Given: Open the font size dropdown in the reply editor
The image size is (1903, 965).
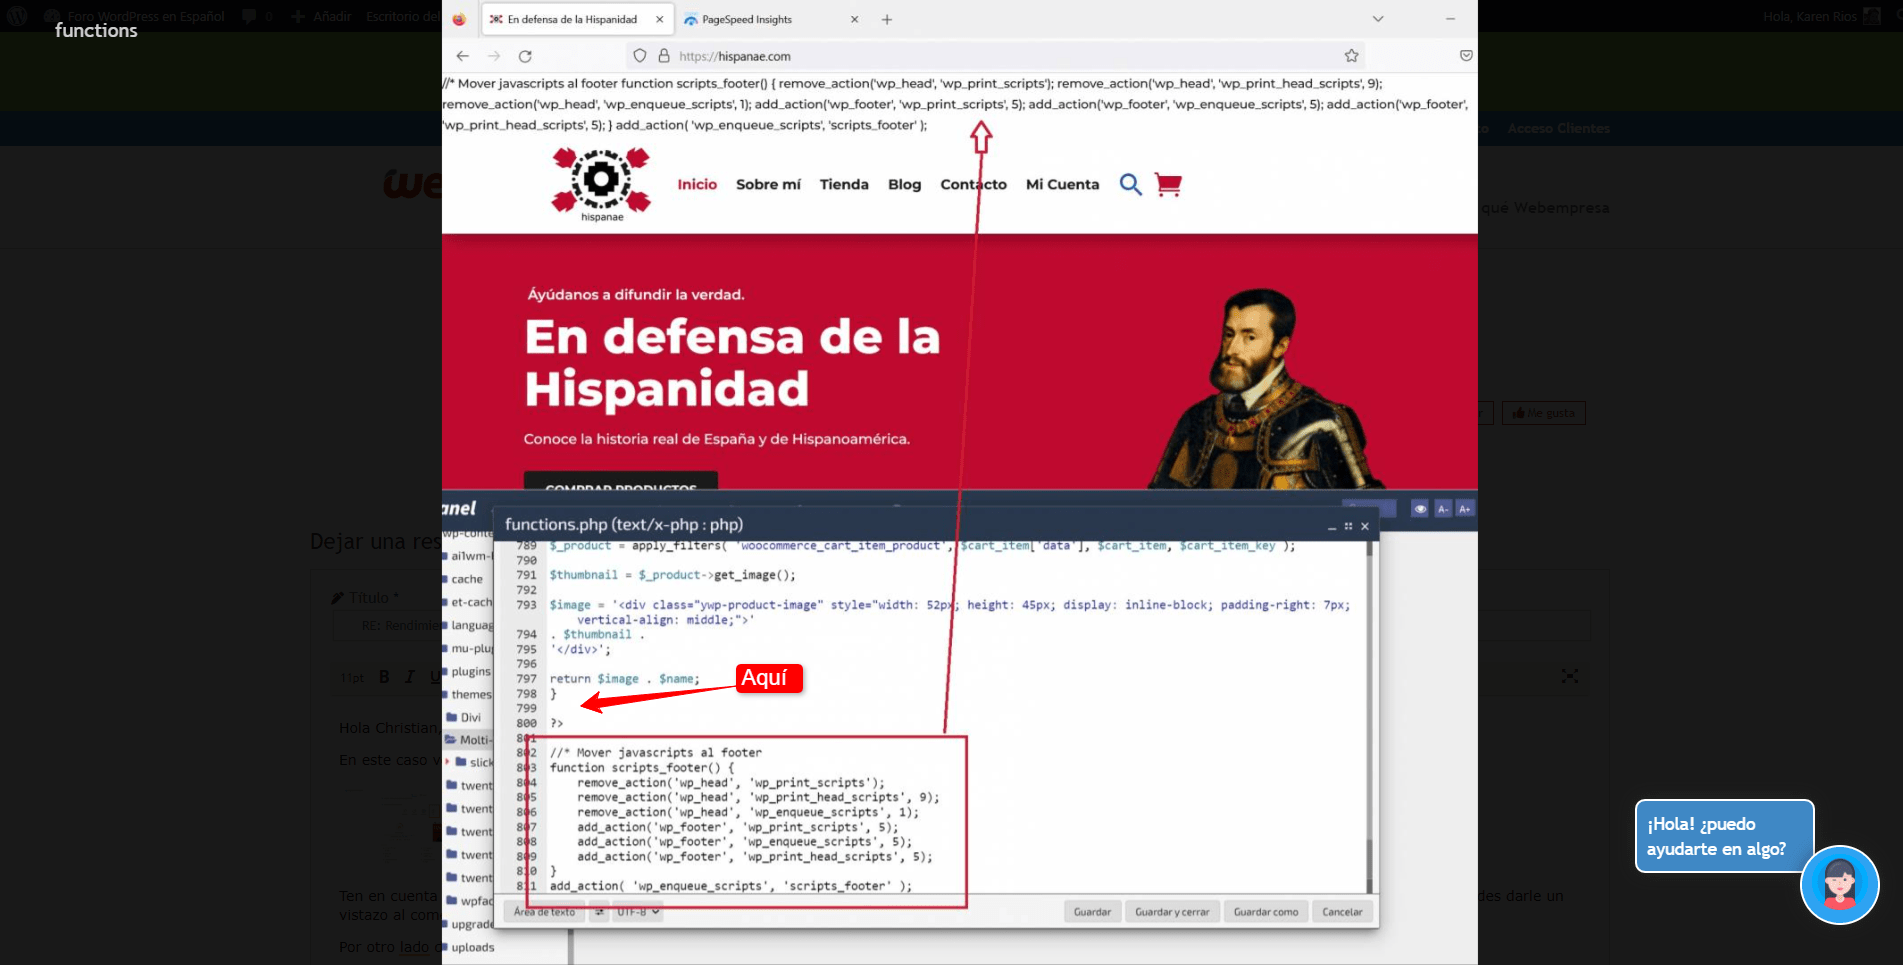Looking at the screenshot, I should pos(352,677).
